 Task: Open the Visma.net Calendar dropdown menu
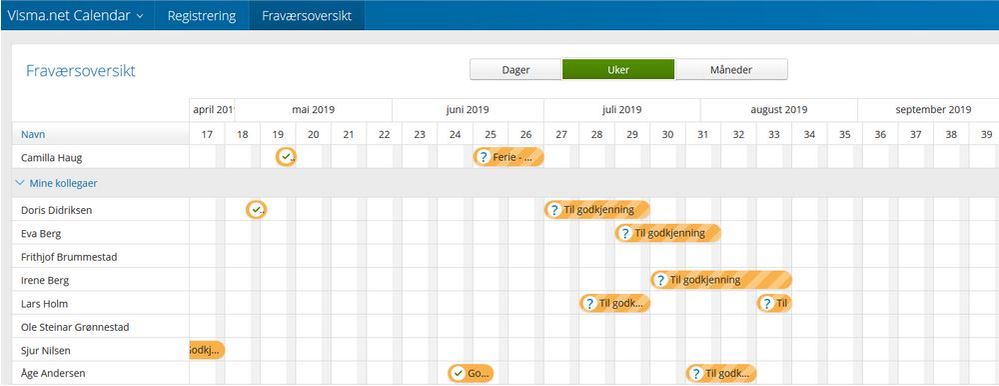(x=76, y=15)
